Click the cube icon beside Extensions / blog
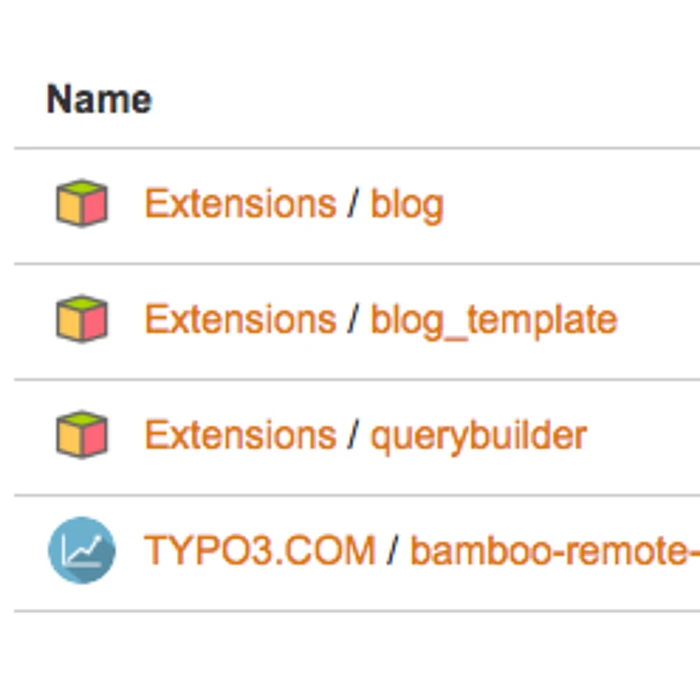This screenshot has width=700, height=700. 81,204
